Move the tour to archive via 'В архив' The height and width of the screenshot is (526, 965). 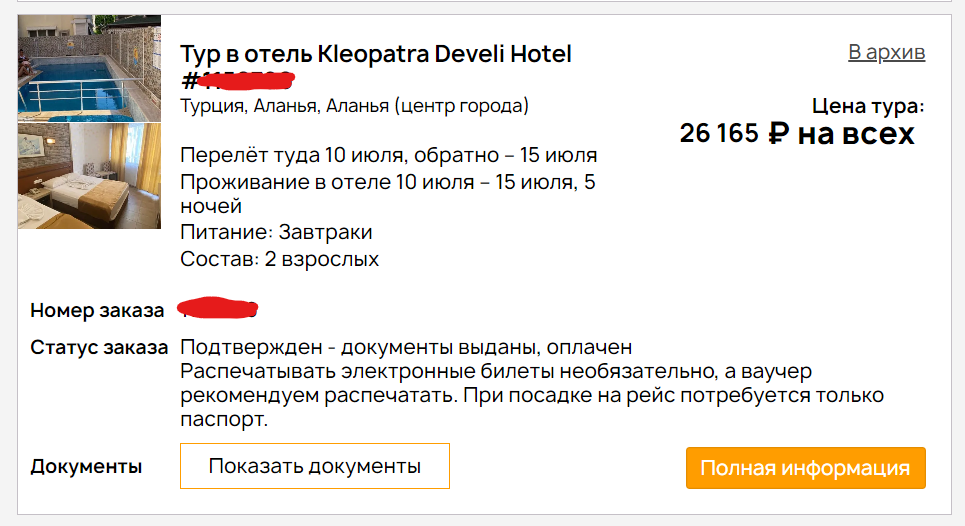point(886,52)
